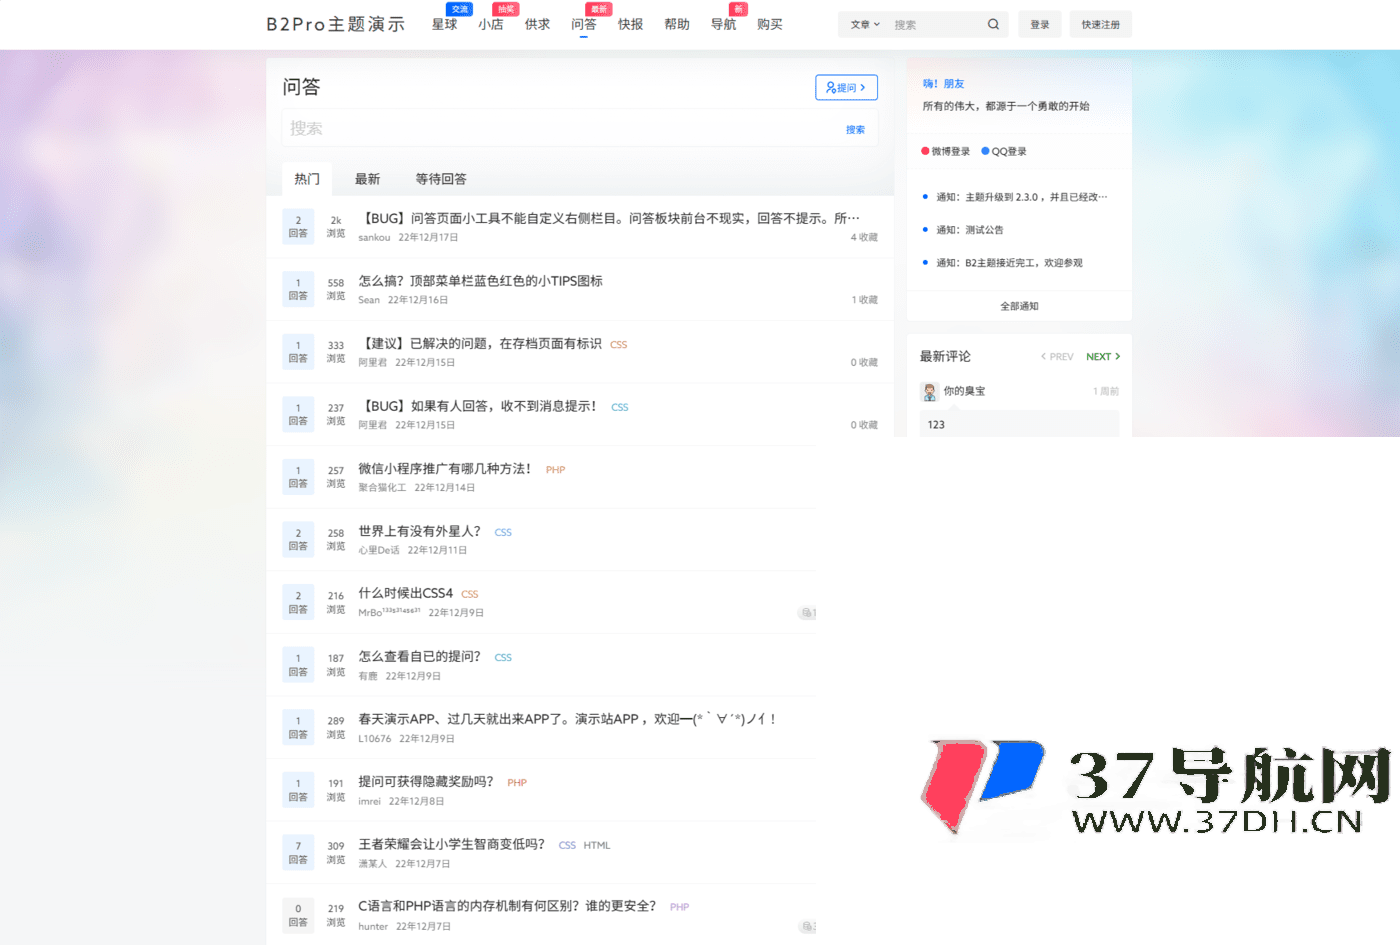Switch to the 等待回答 tab
Image resolution: width=1400 pixels, height=945 pixels.
point(442,179)
